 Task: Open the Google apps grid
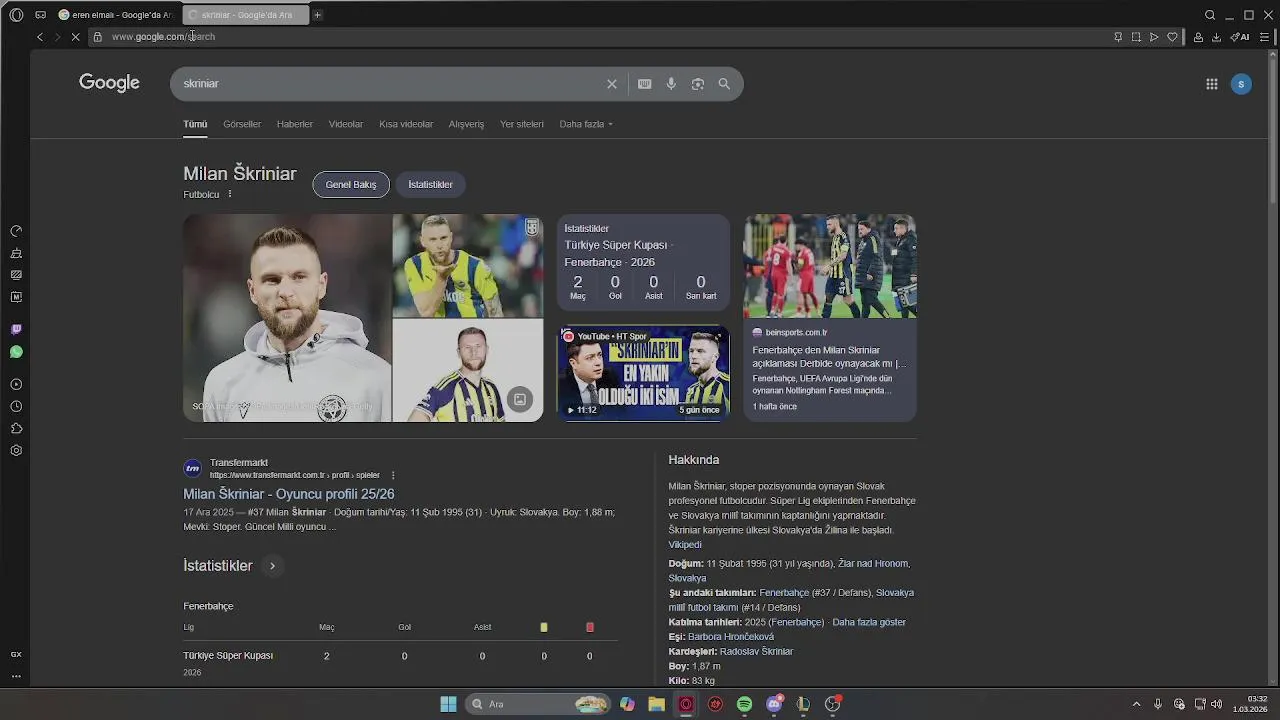[1211, 84]
